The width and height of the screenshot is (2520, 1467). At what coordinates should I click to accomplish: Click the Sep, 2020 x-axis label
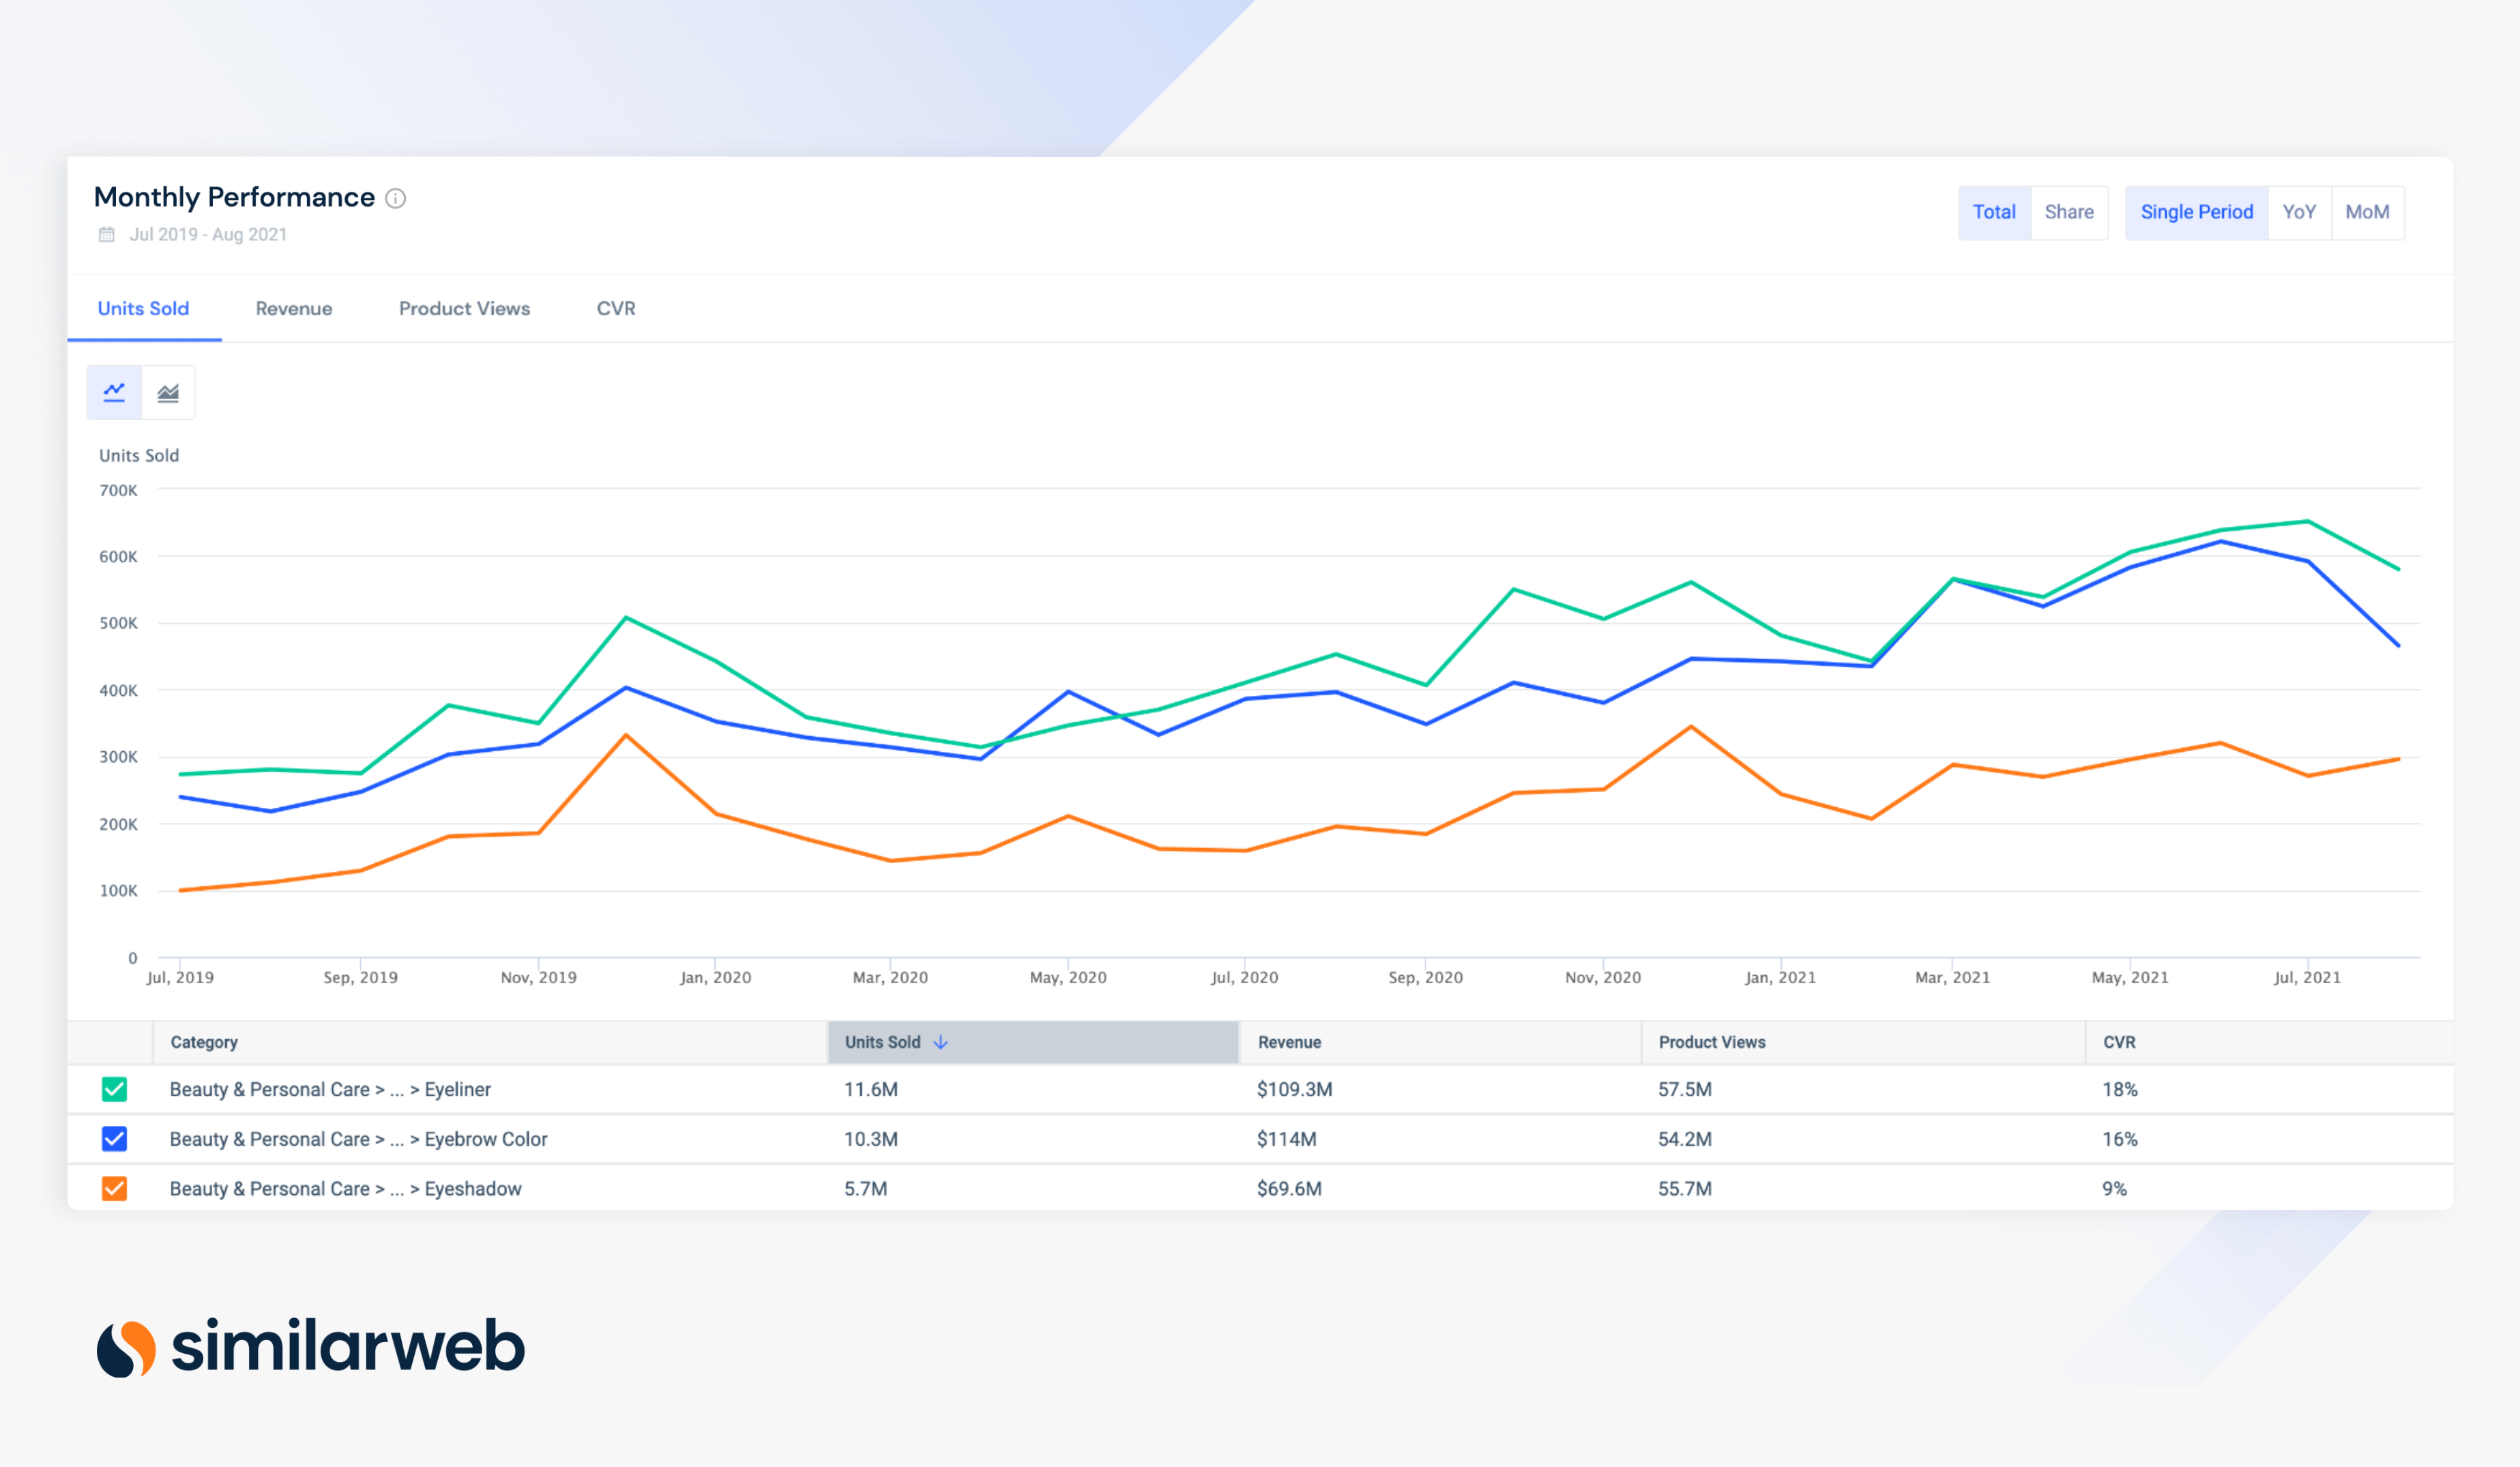1425,977
